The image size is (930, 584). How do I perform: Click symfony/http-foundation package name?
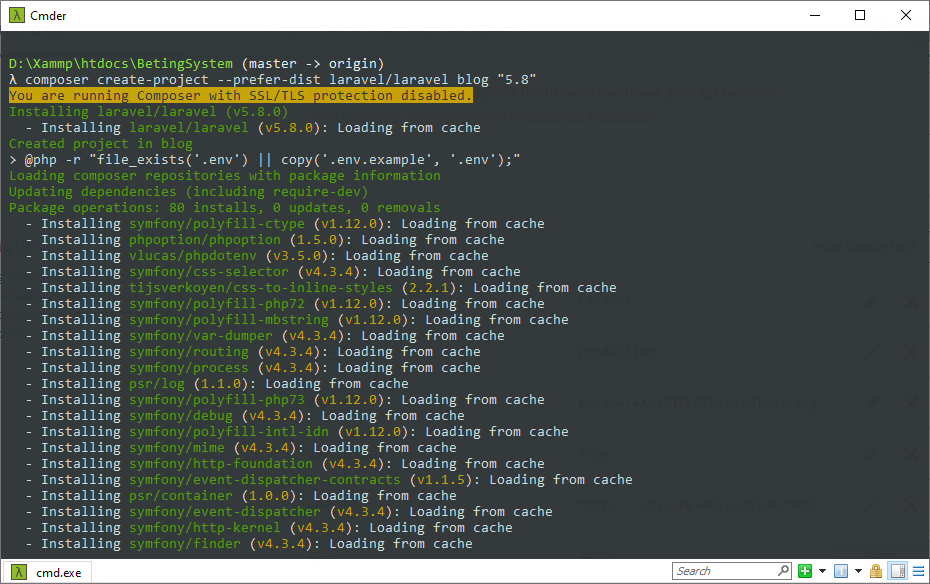coord(221,464)
